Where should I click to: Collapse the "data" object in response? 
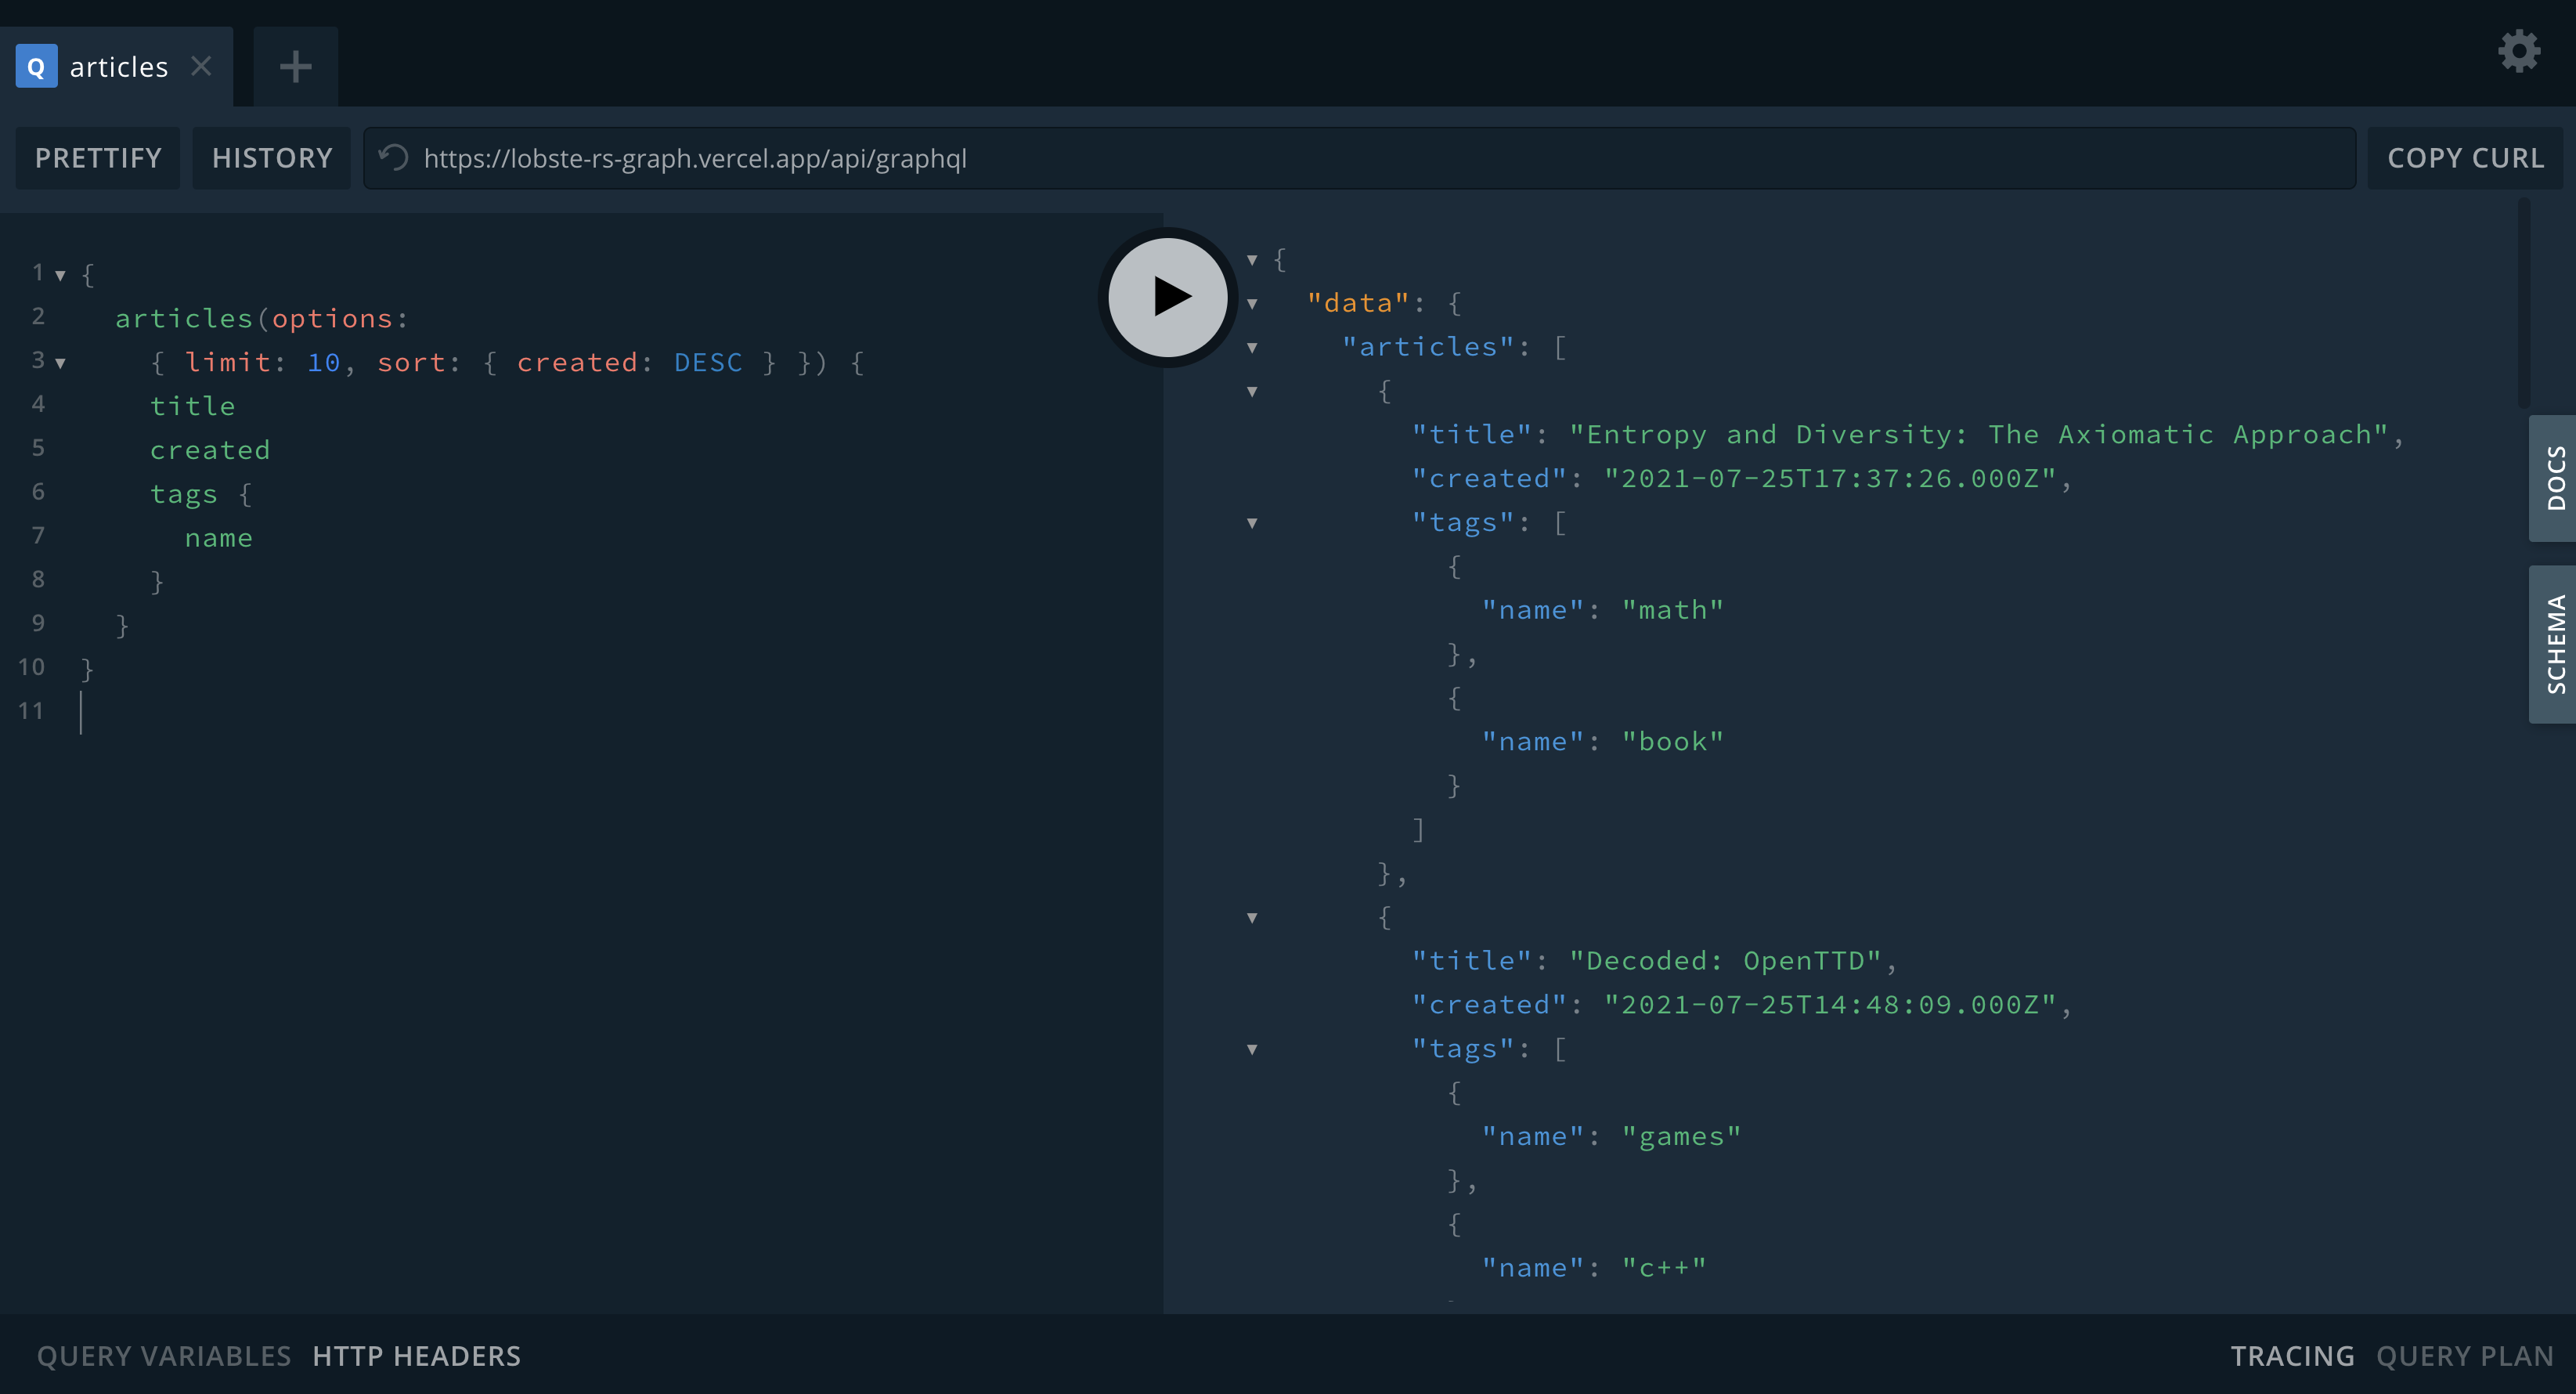(1252, 304)
